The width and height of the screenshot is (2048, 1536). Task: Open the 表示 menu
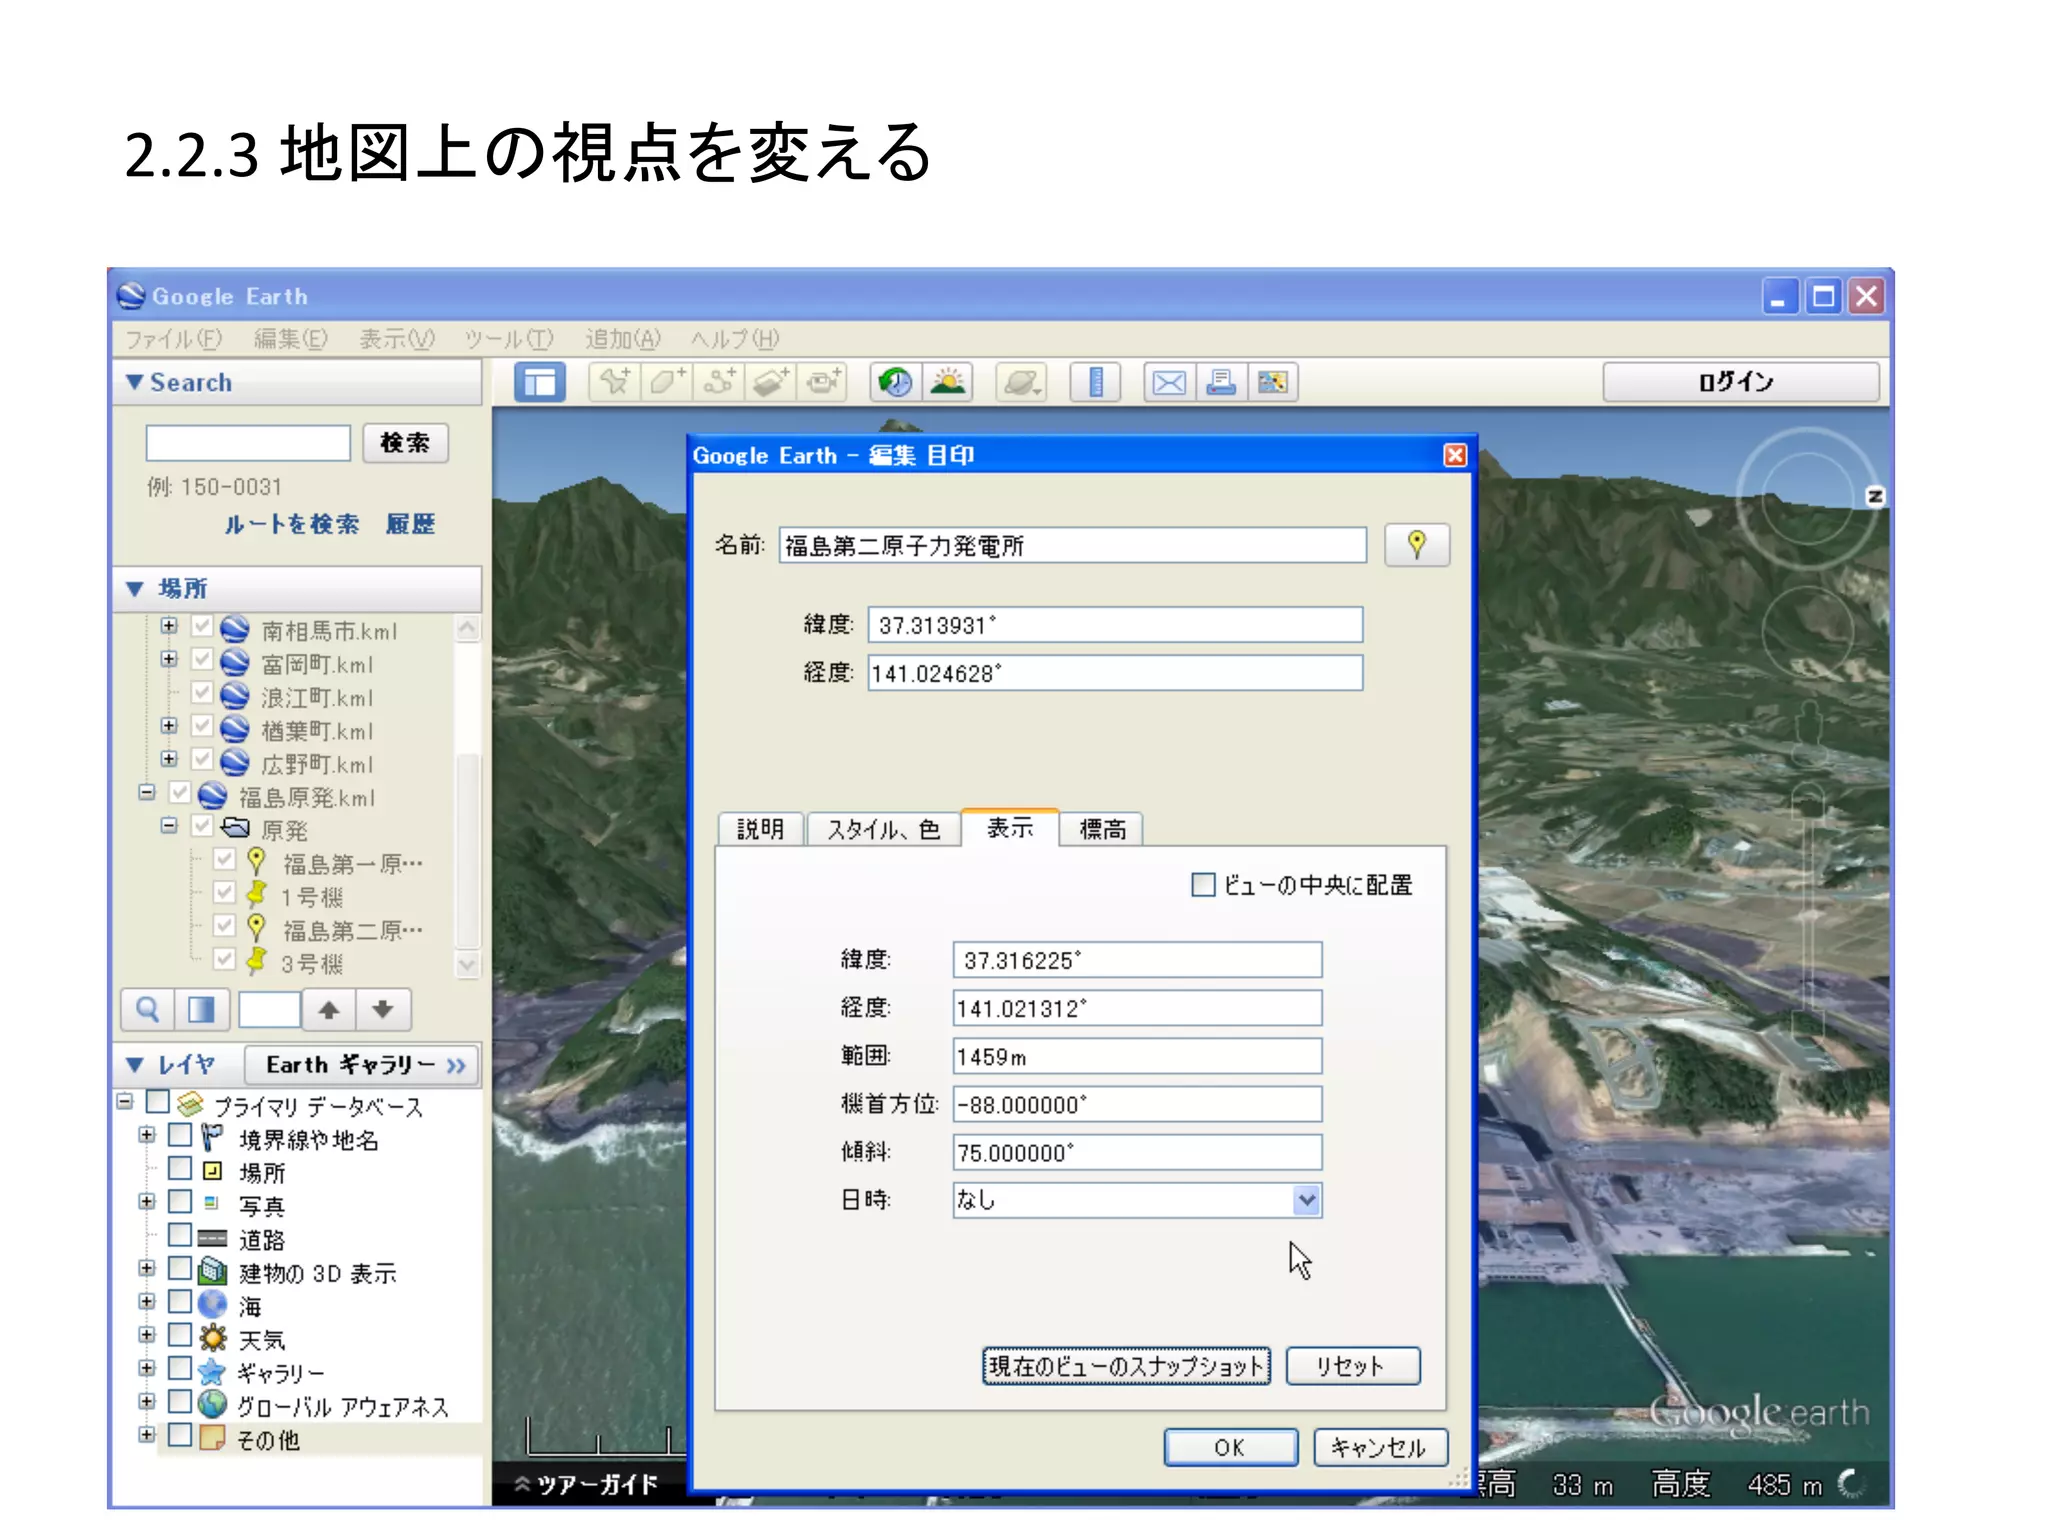(x=397, y=339)
